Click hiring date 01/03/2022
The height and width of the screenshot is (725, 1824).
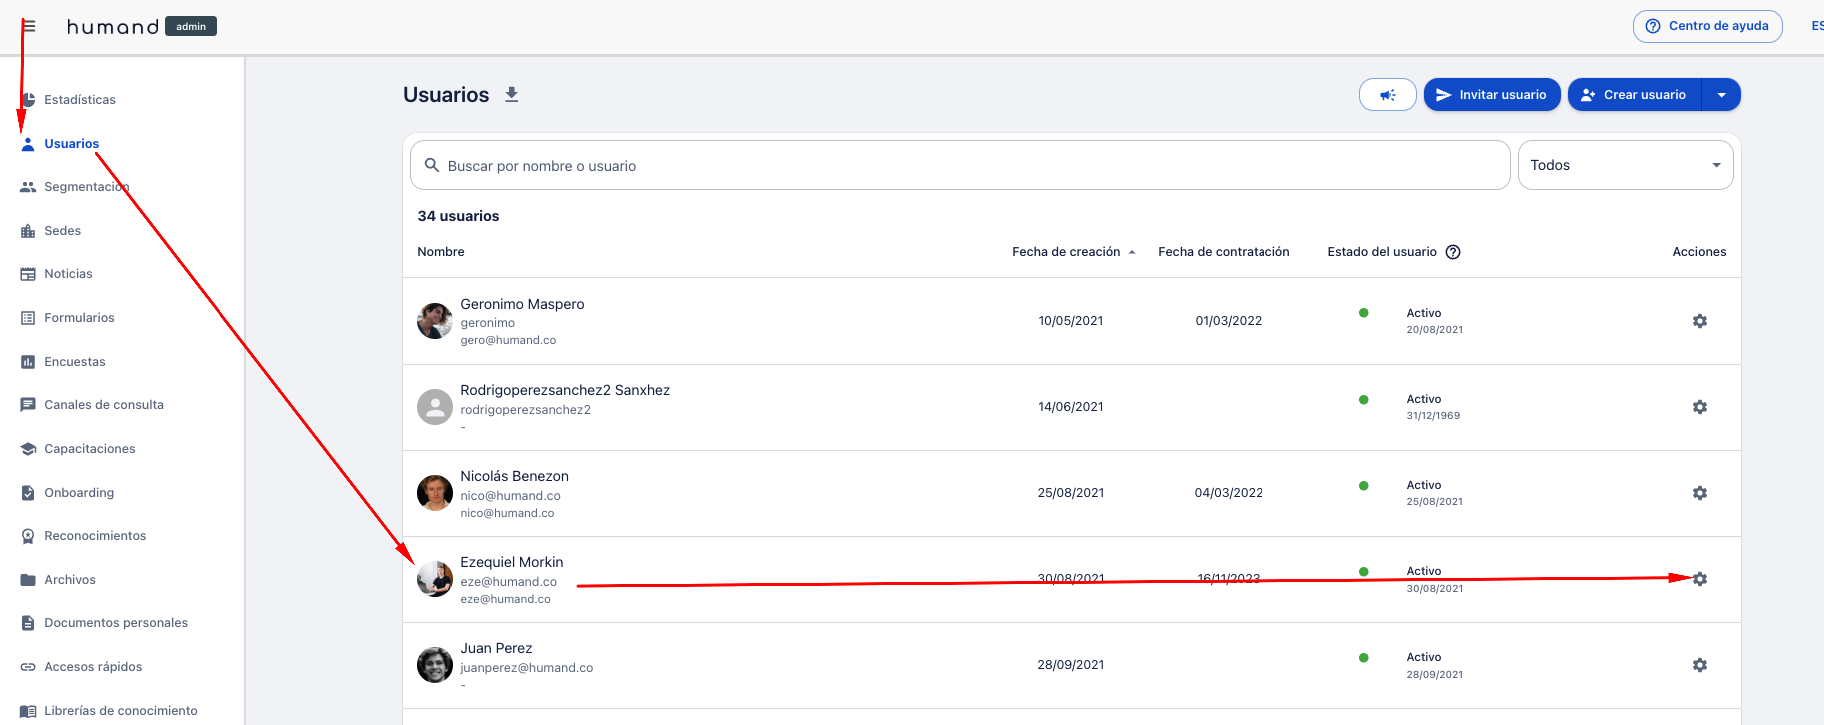tap(1229, 321)
